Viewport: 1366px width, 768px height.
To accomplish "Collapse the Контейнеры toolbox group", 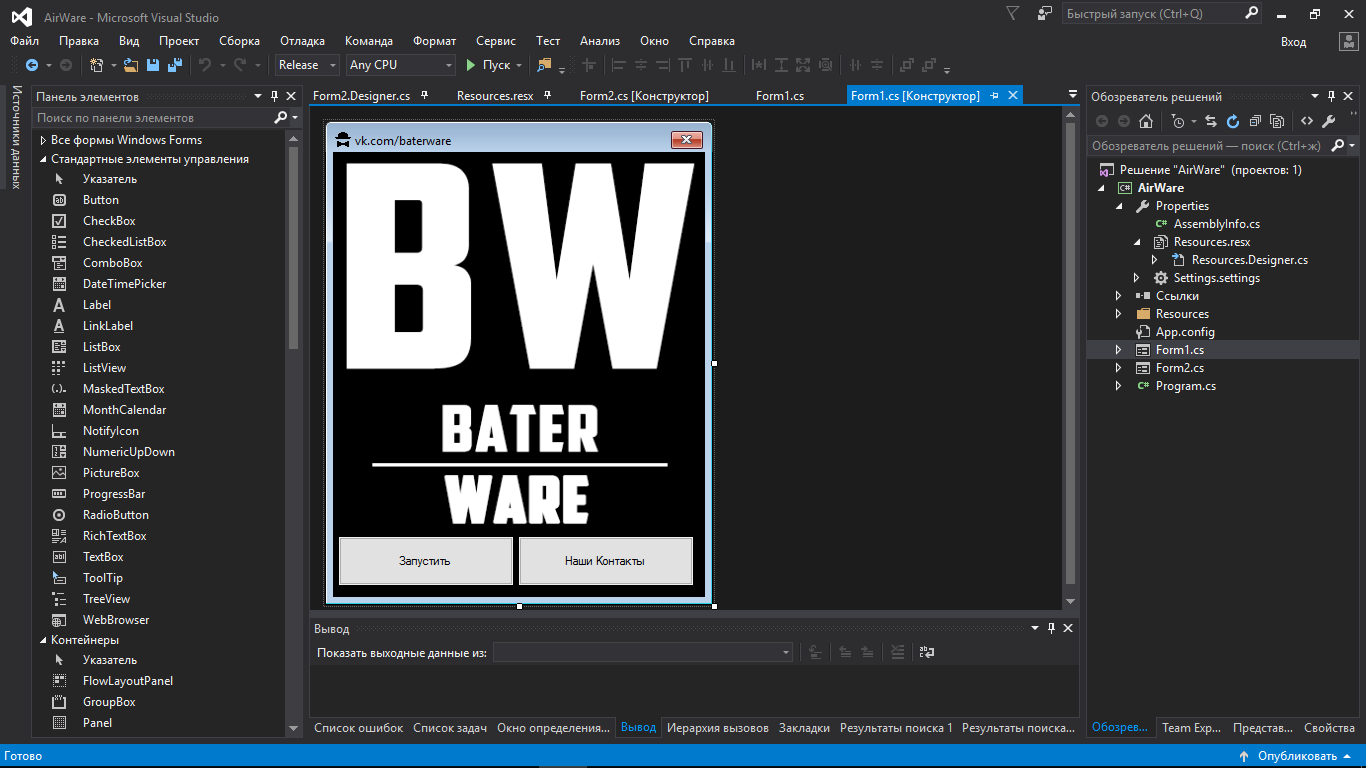I will pyautogui.click(x=43, y=640).
